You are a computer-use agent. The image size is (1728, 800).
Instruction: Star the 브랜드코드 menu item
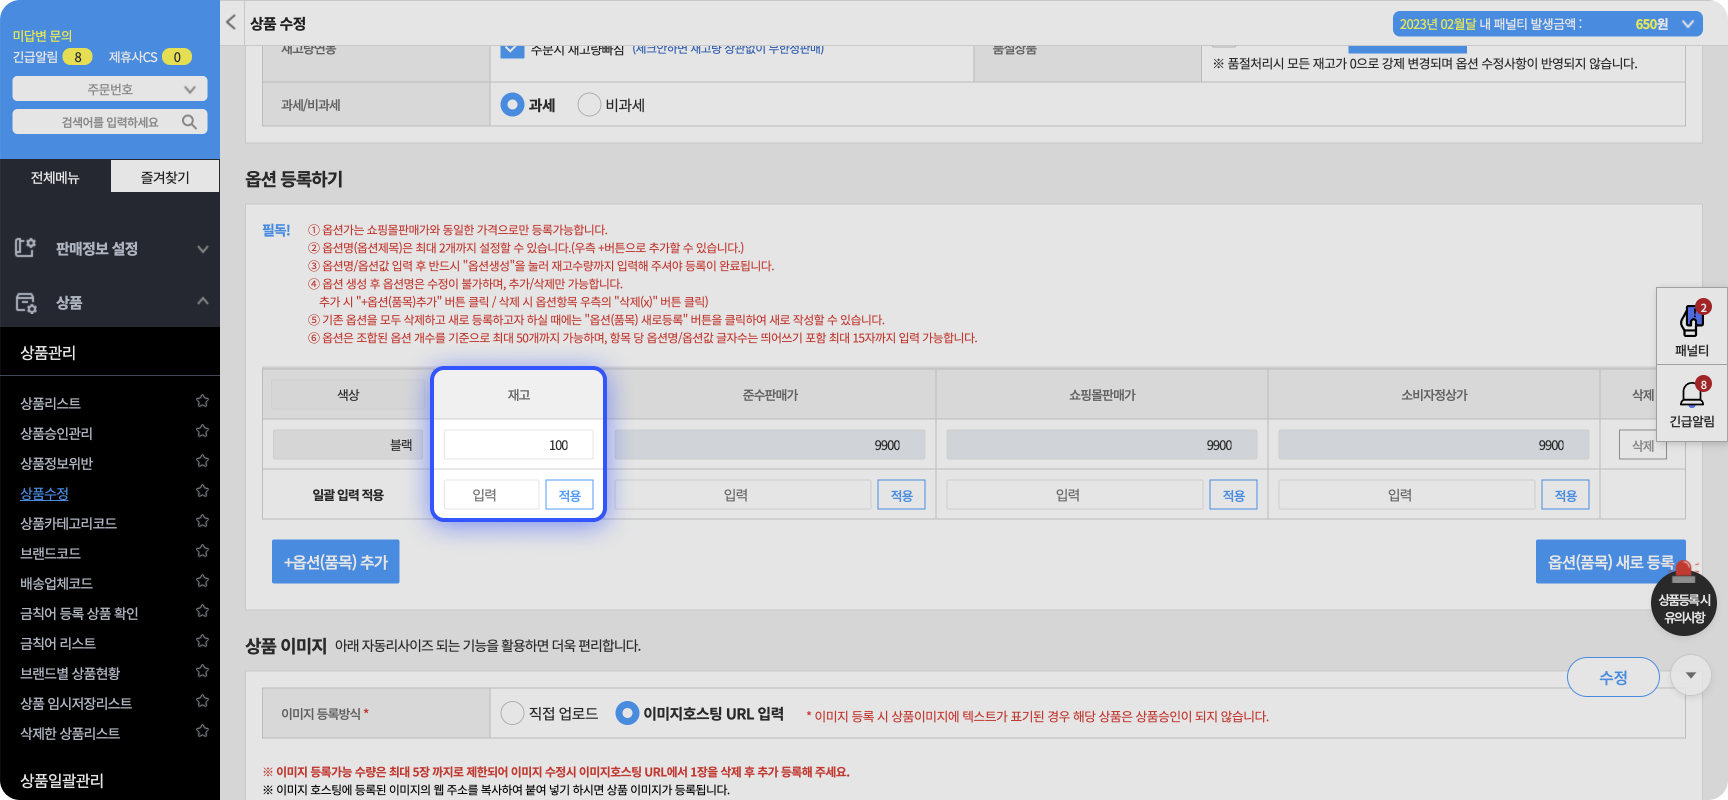(x=202, y=551)
